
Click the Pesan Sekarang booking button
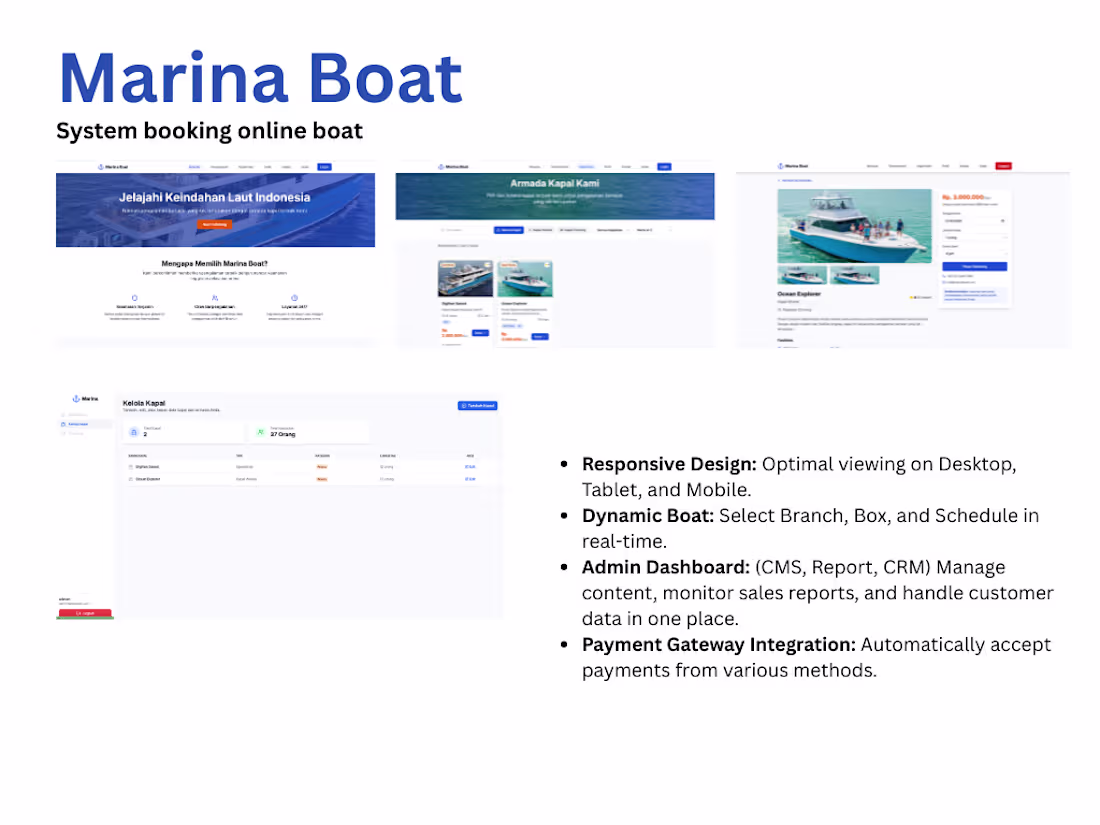(975, 266)
